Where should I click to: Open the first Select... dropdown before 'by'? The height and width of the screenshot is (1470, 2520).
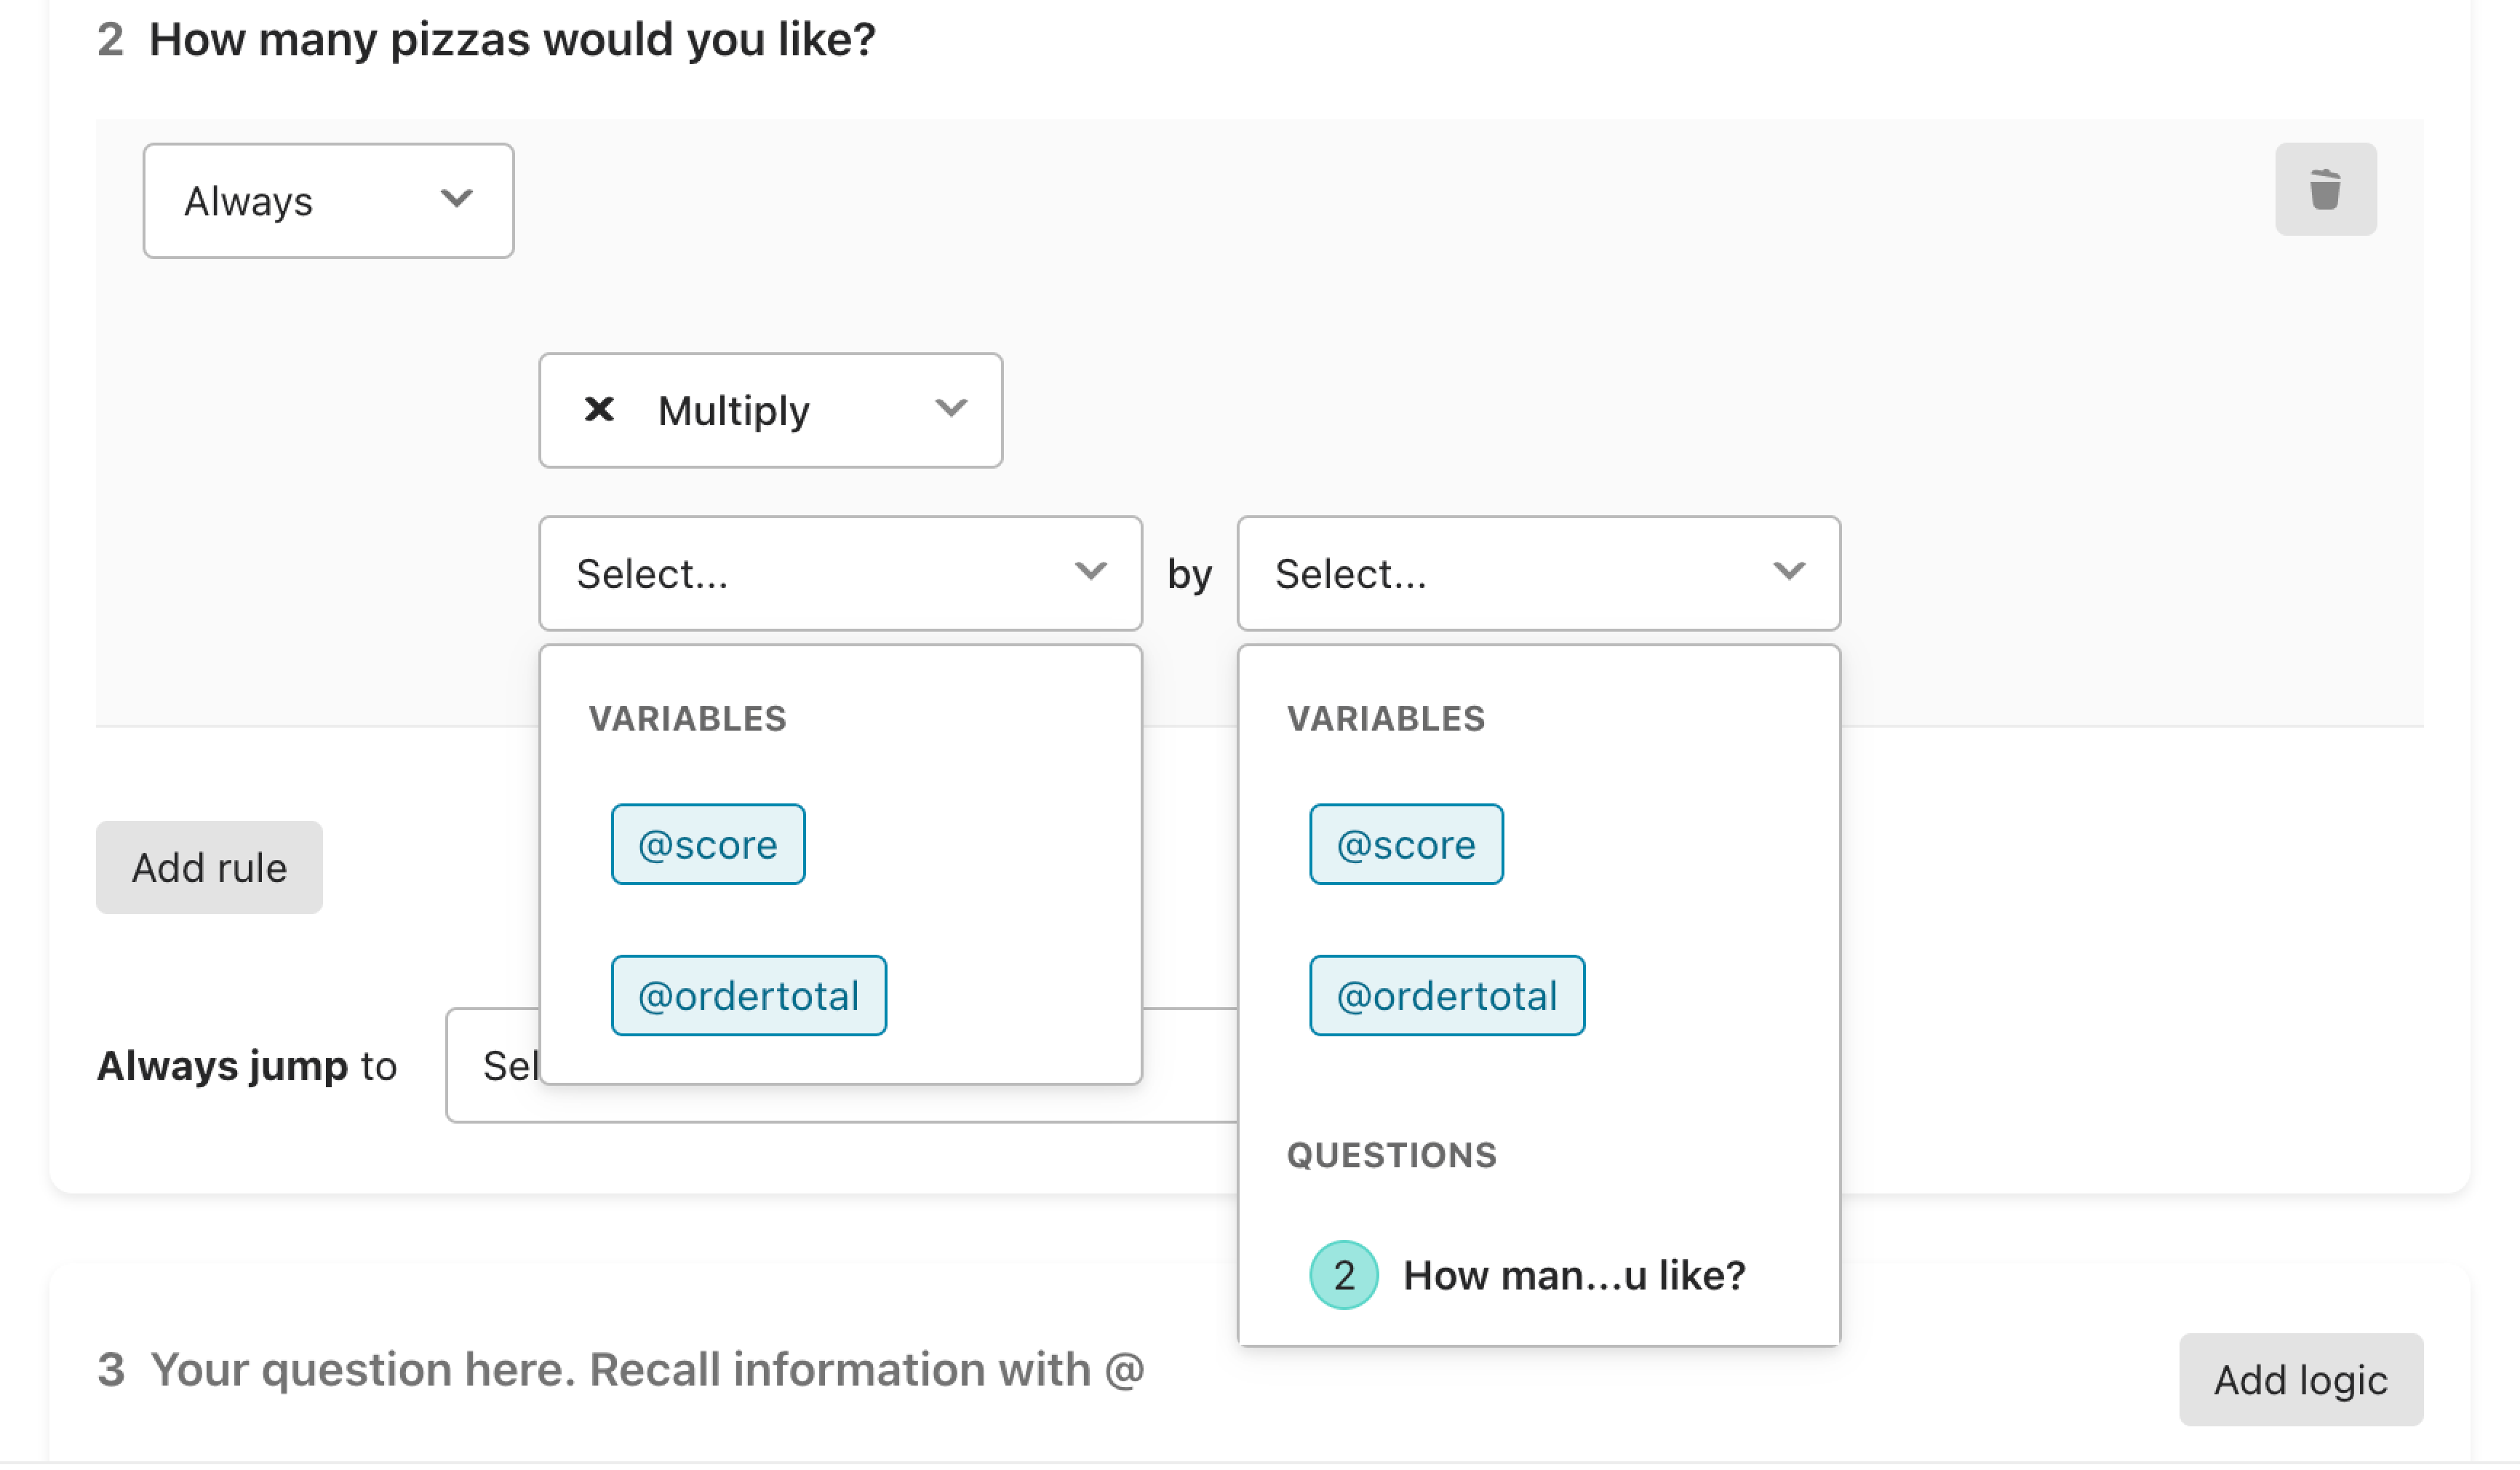click(840, 573)
